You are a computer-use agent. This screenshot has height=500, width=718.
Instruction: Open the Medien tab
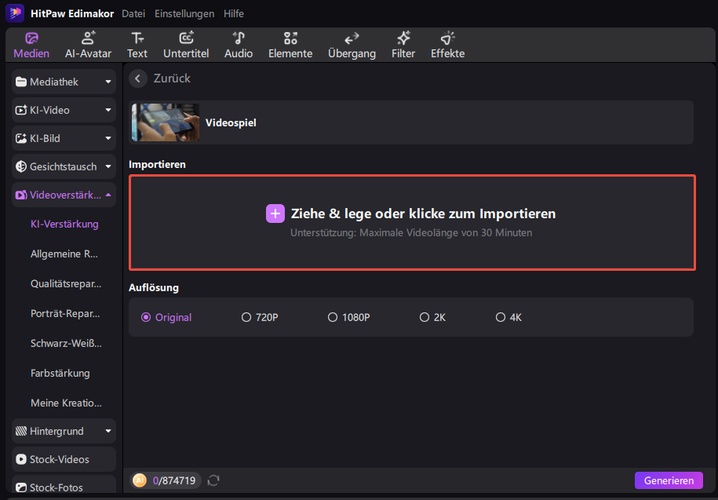tap(31, 45)
